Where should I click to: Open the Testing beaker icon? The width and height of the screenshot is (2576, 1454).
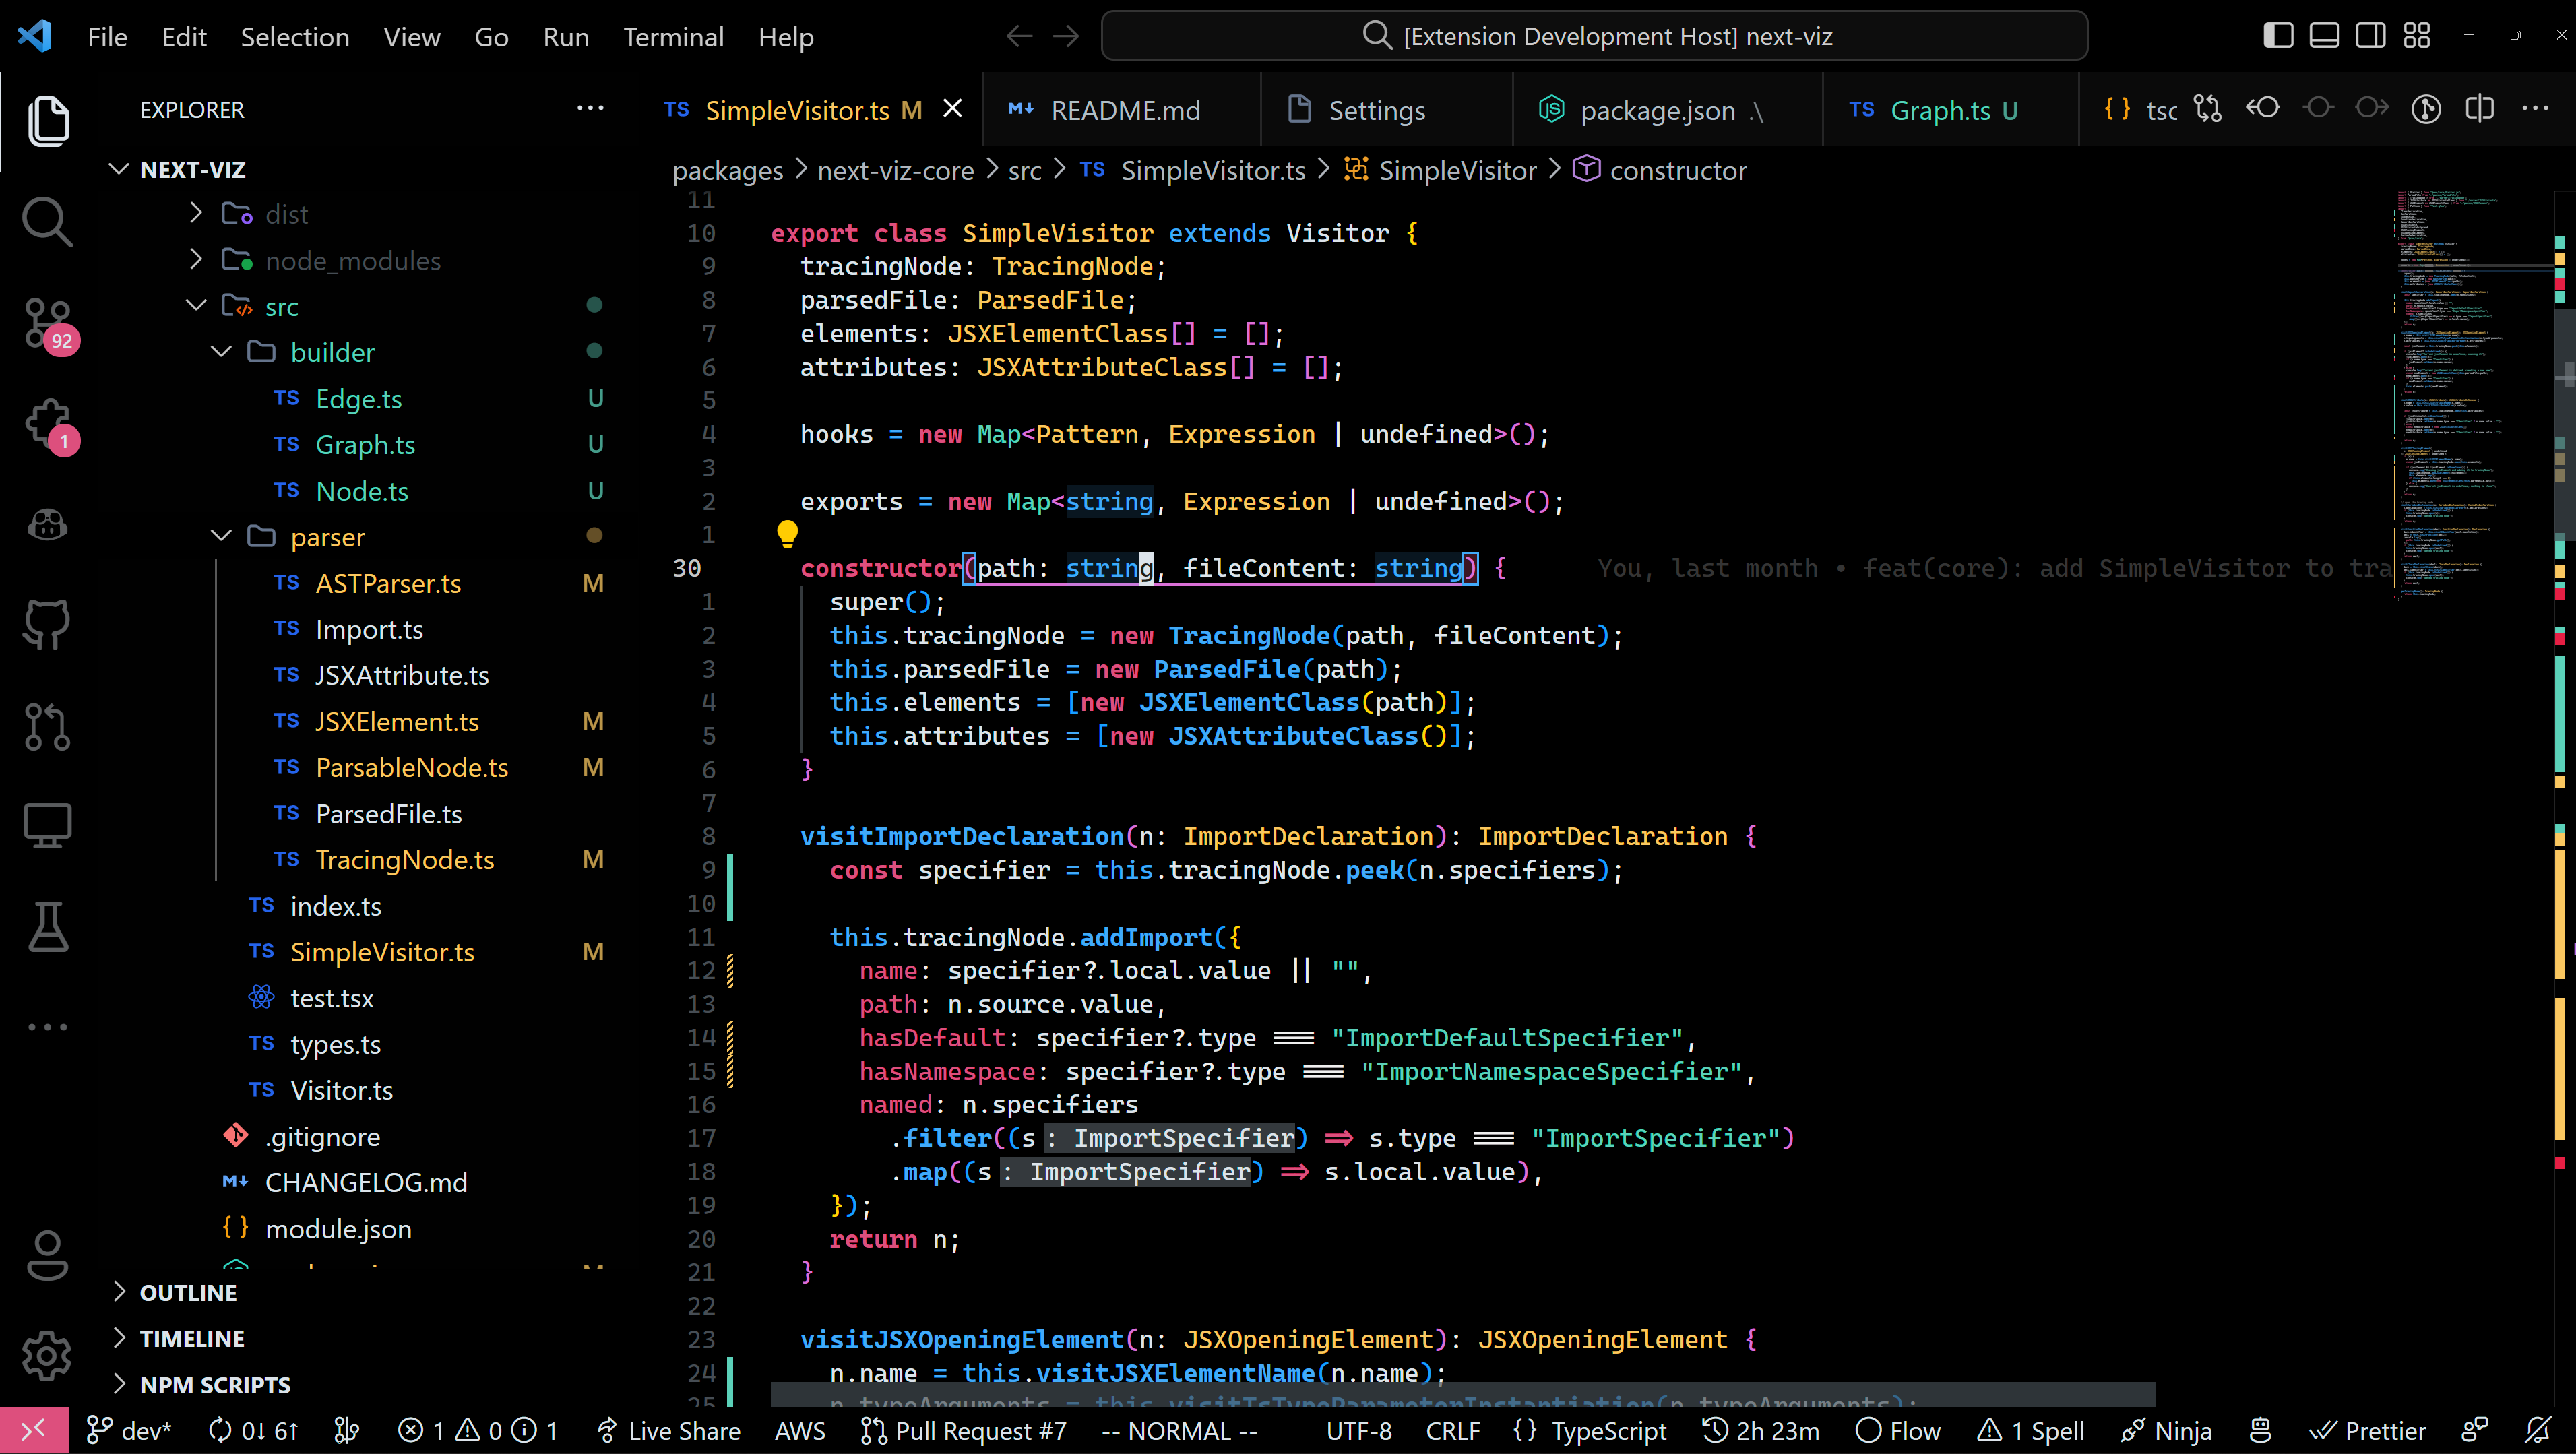[x=47, y=926]
